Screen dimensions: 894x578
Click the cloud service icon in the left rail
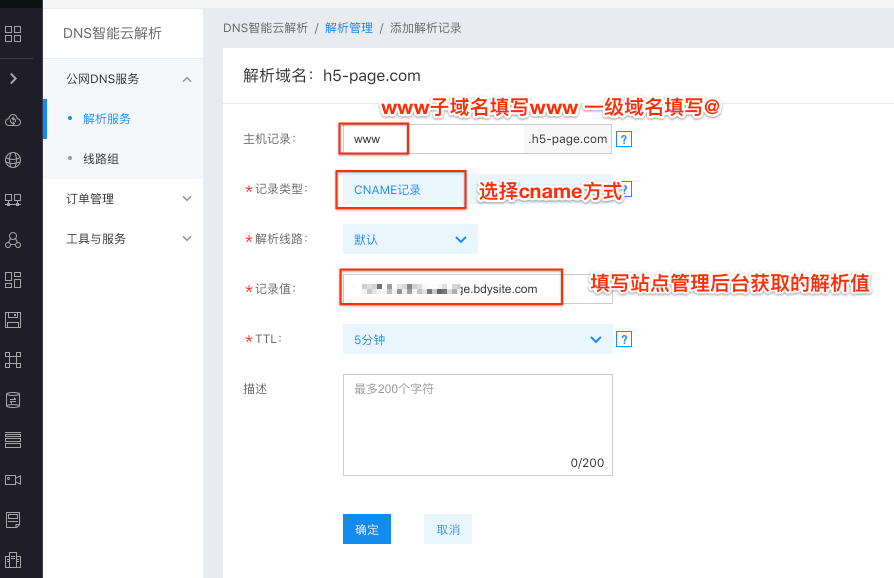coord(13,120)
